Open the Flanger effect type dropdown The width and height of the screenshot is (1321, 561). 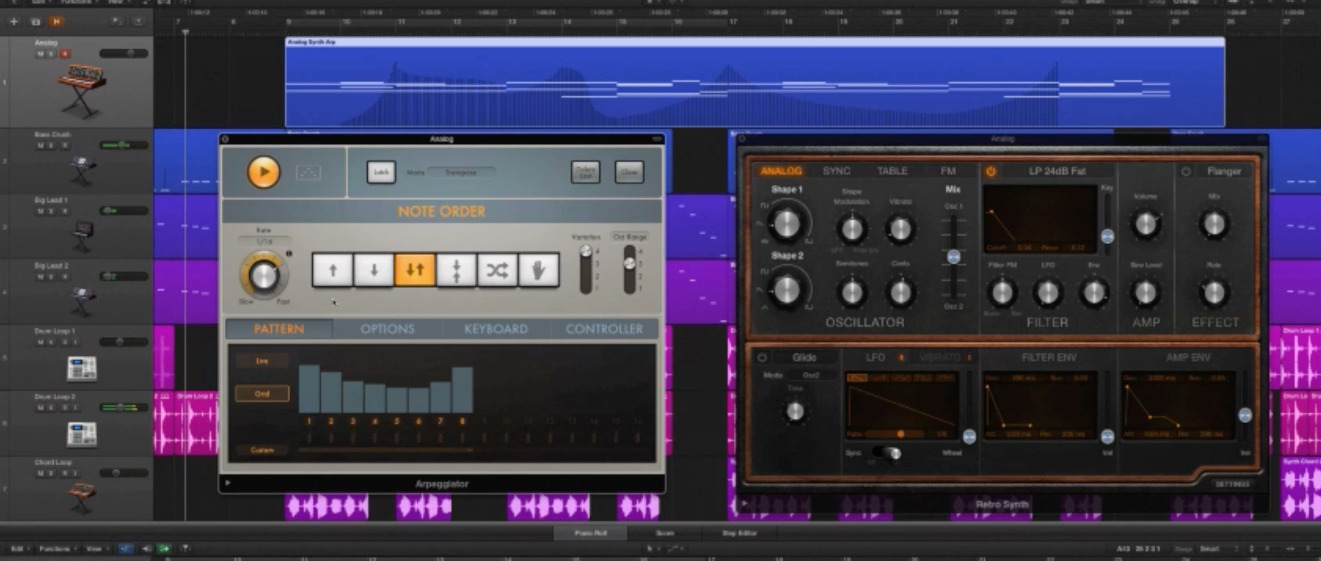tap(1224, 171)
